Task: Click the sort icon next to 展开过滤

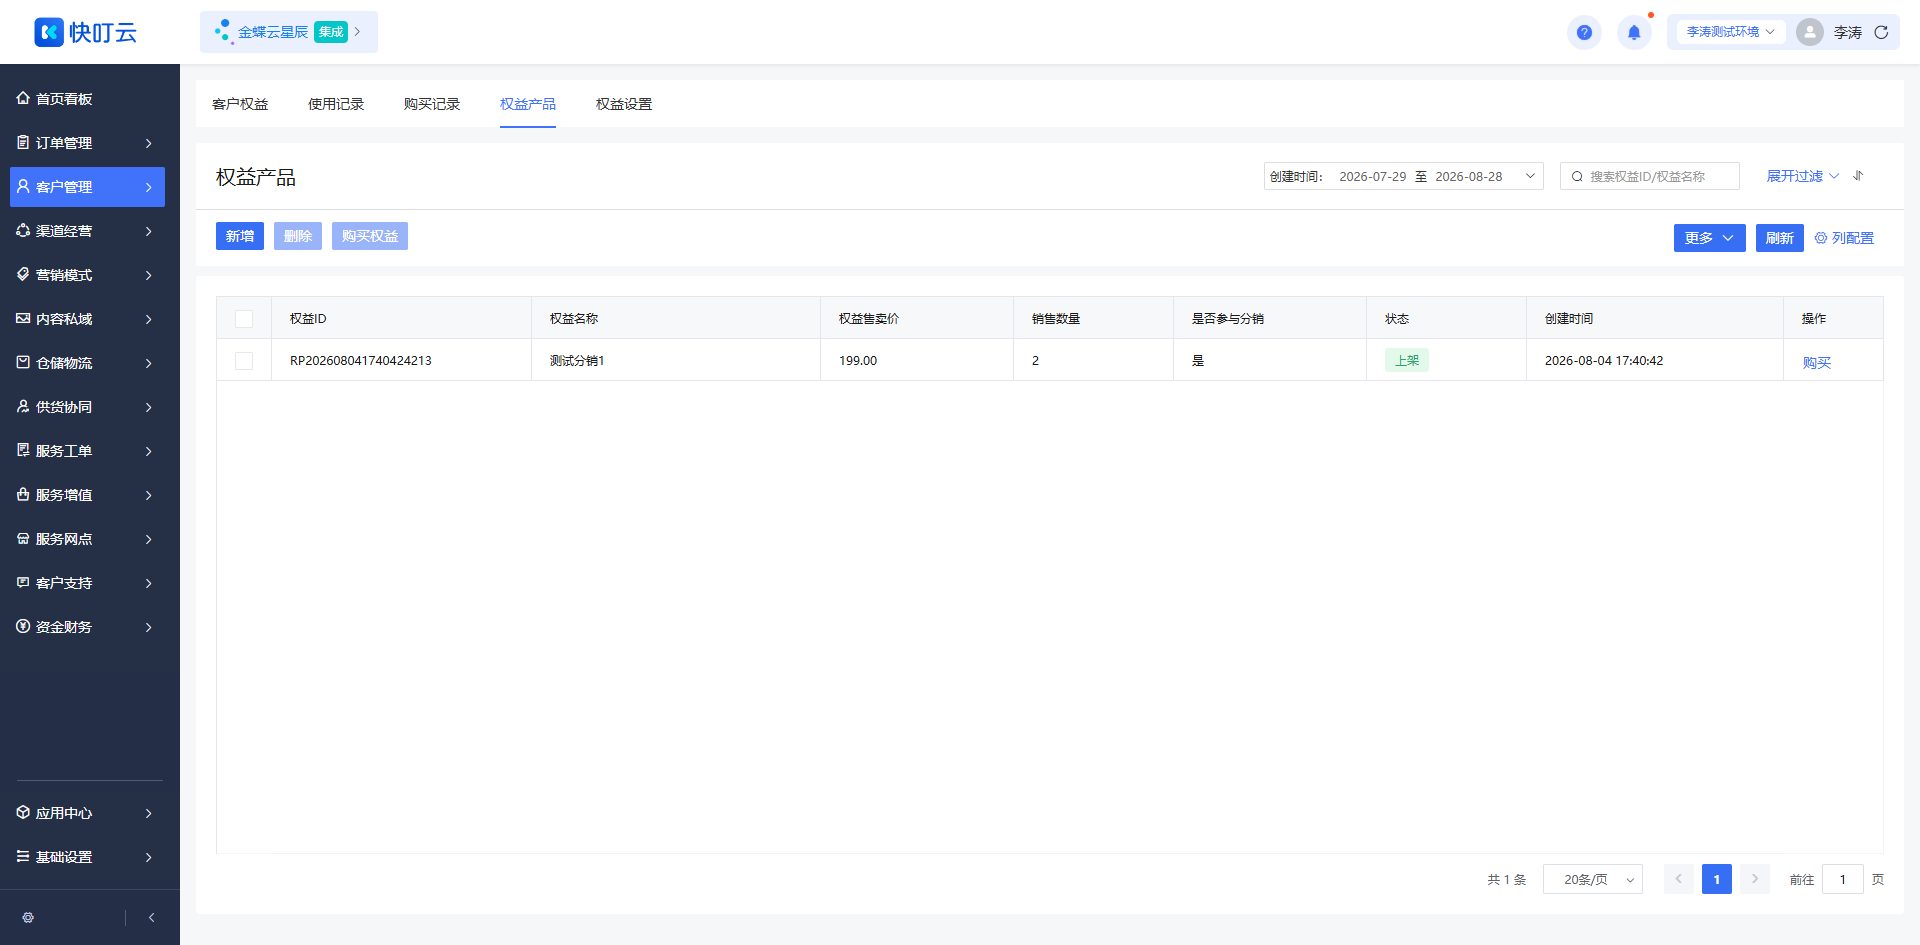Action: 1858,176
